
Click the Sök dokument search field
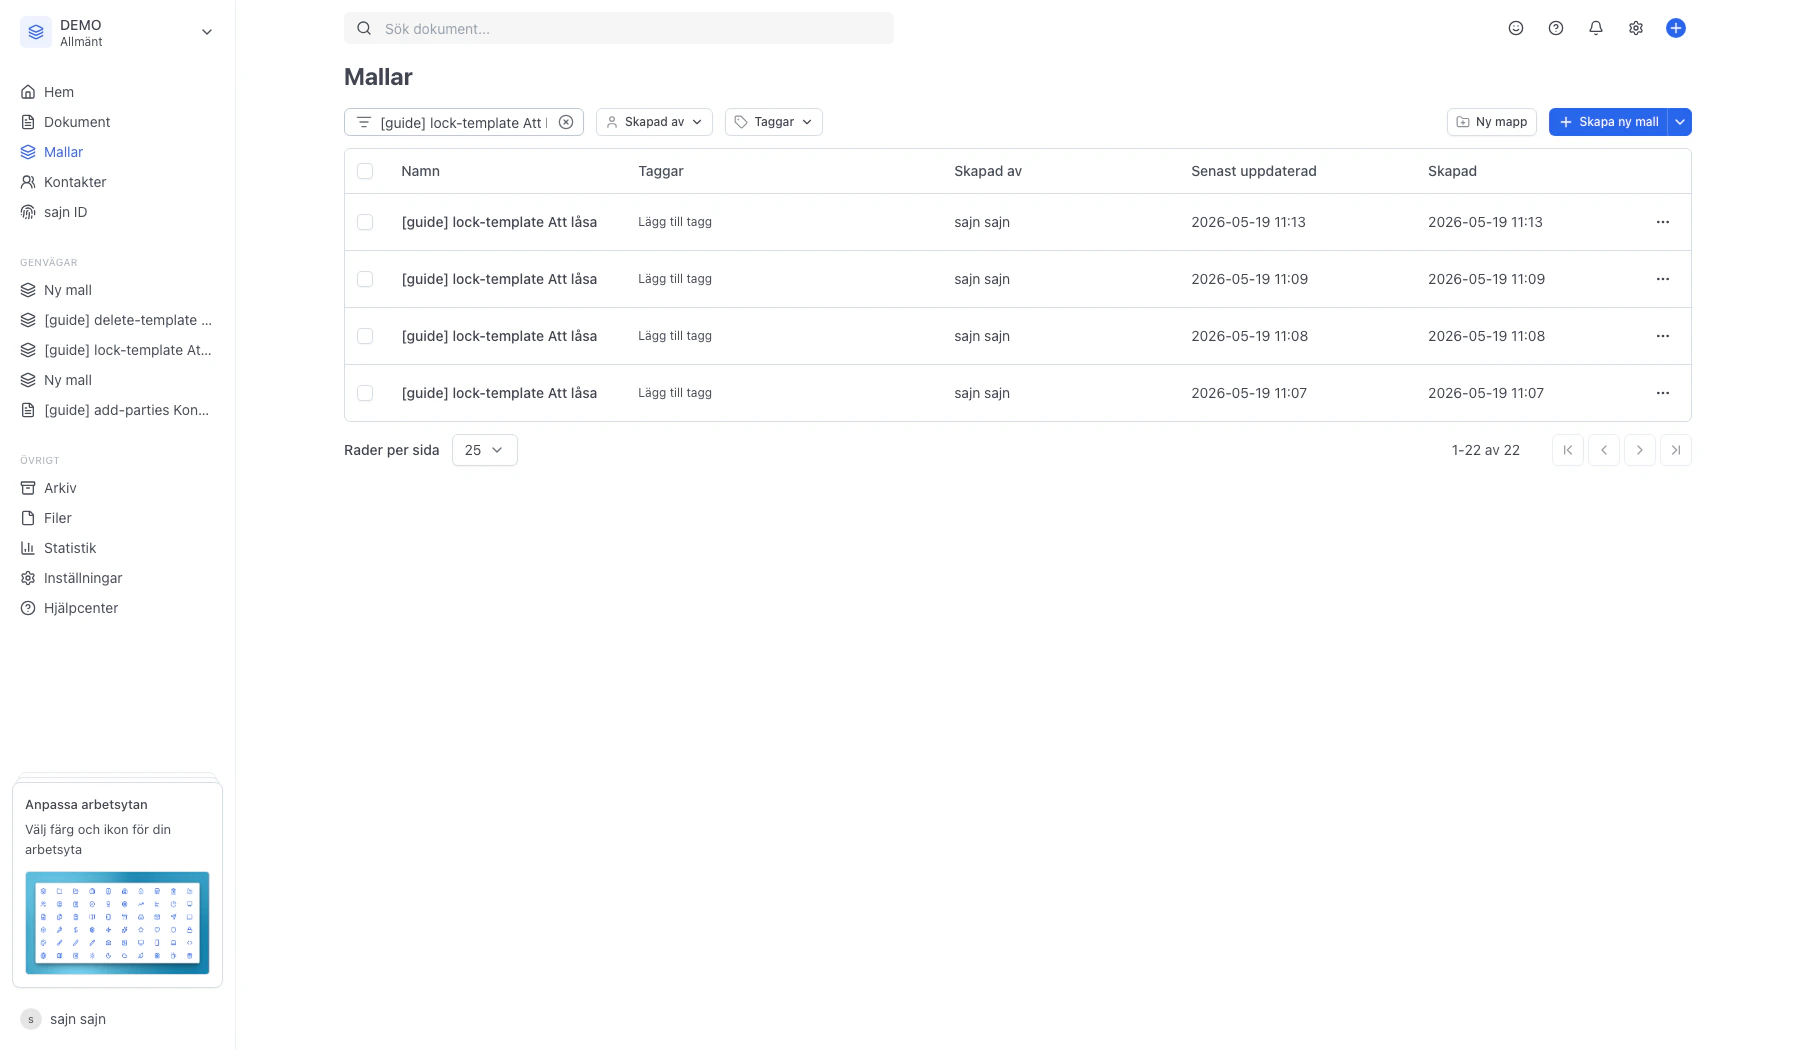(x=619, y=28)
